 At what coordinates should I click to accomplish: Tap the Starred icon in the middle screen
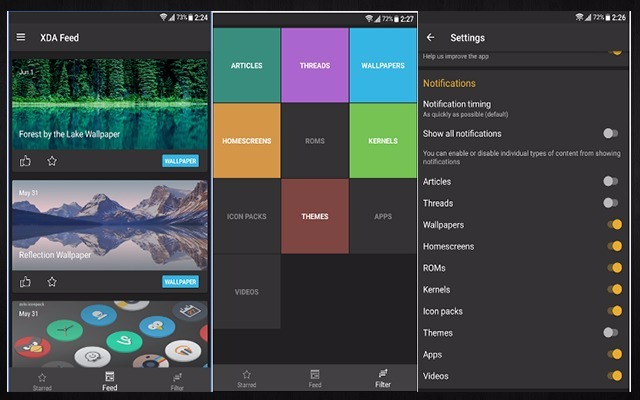[246, 377]
